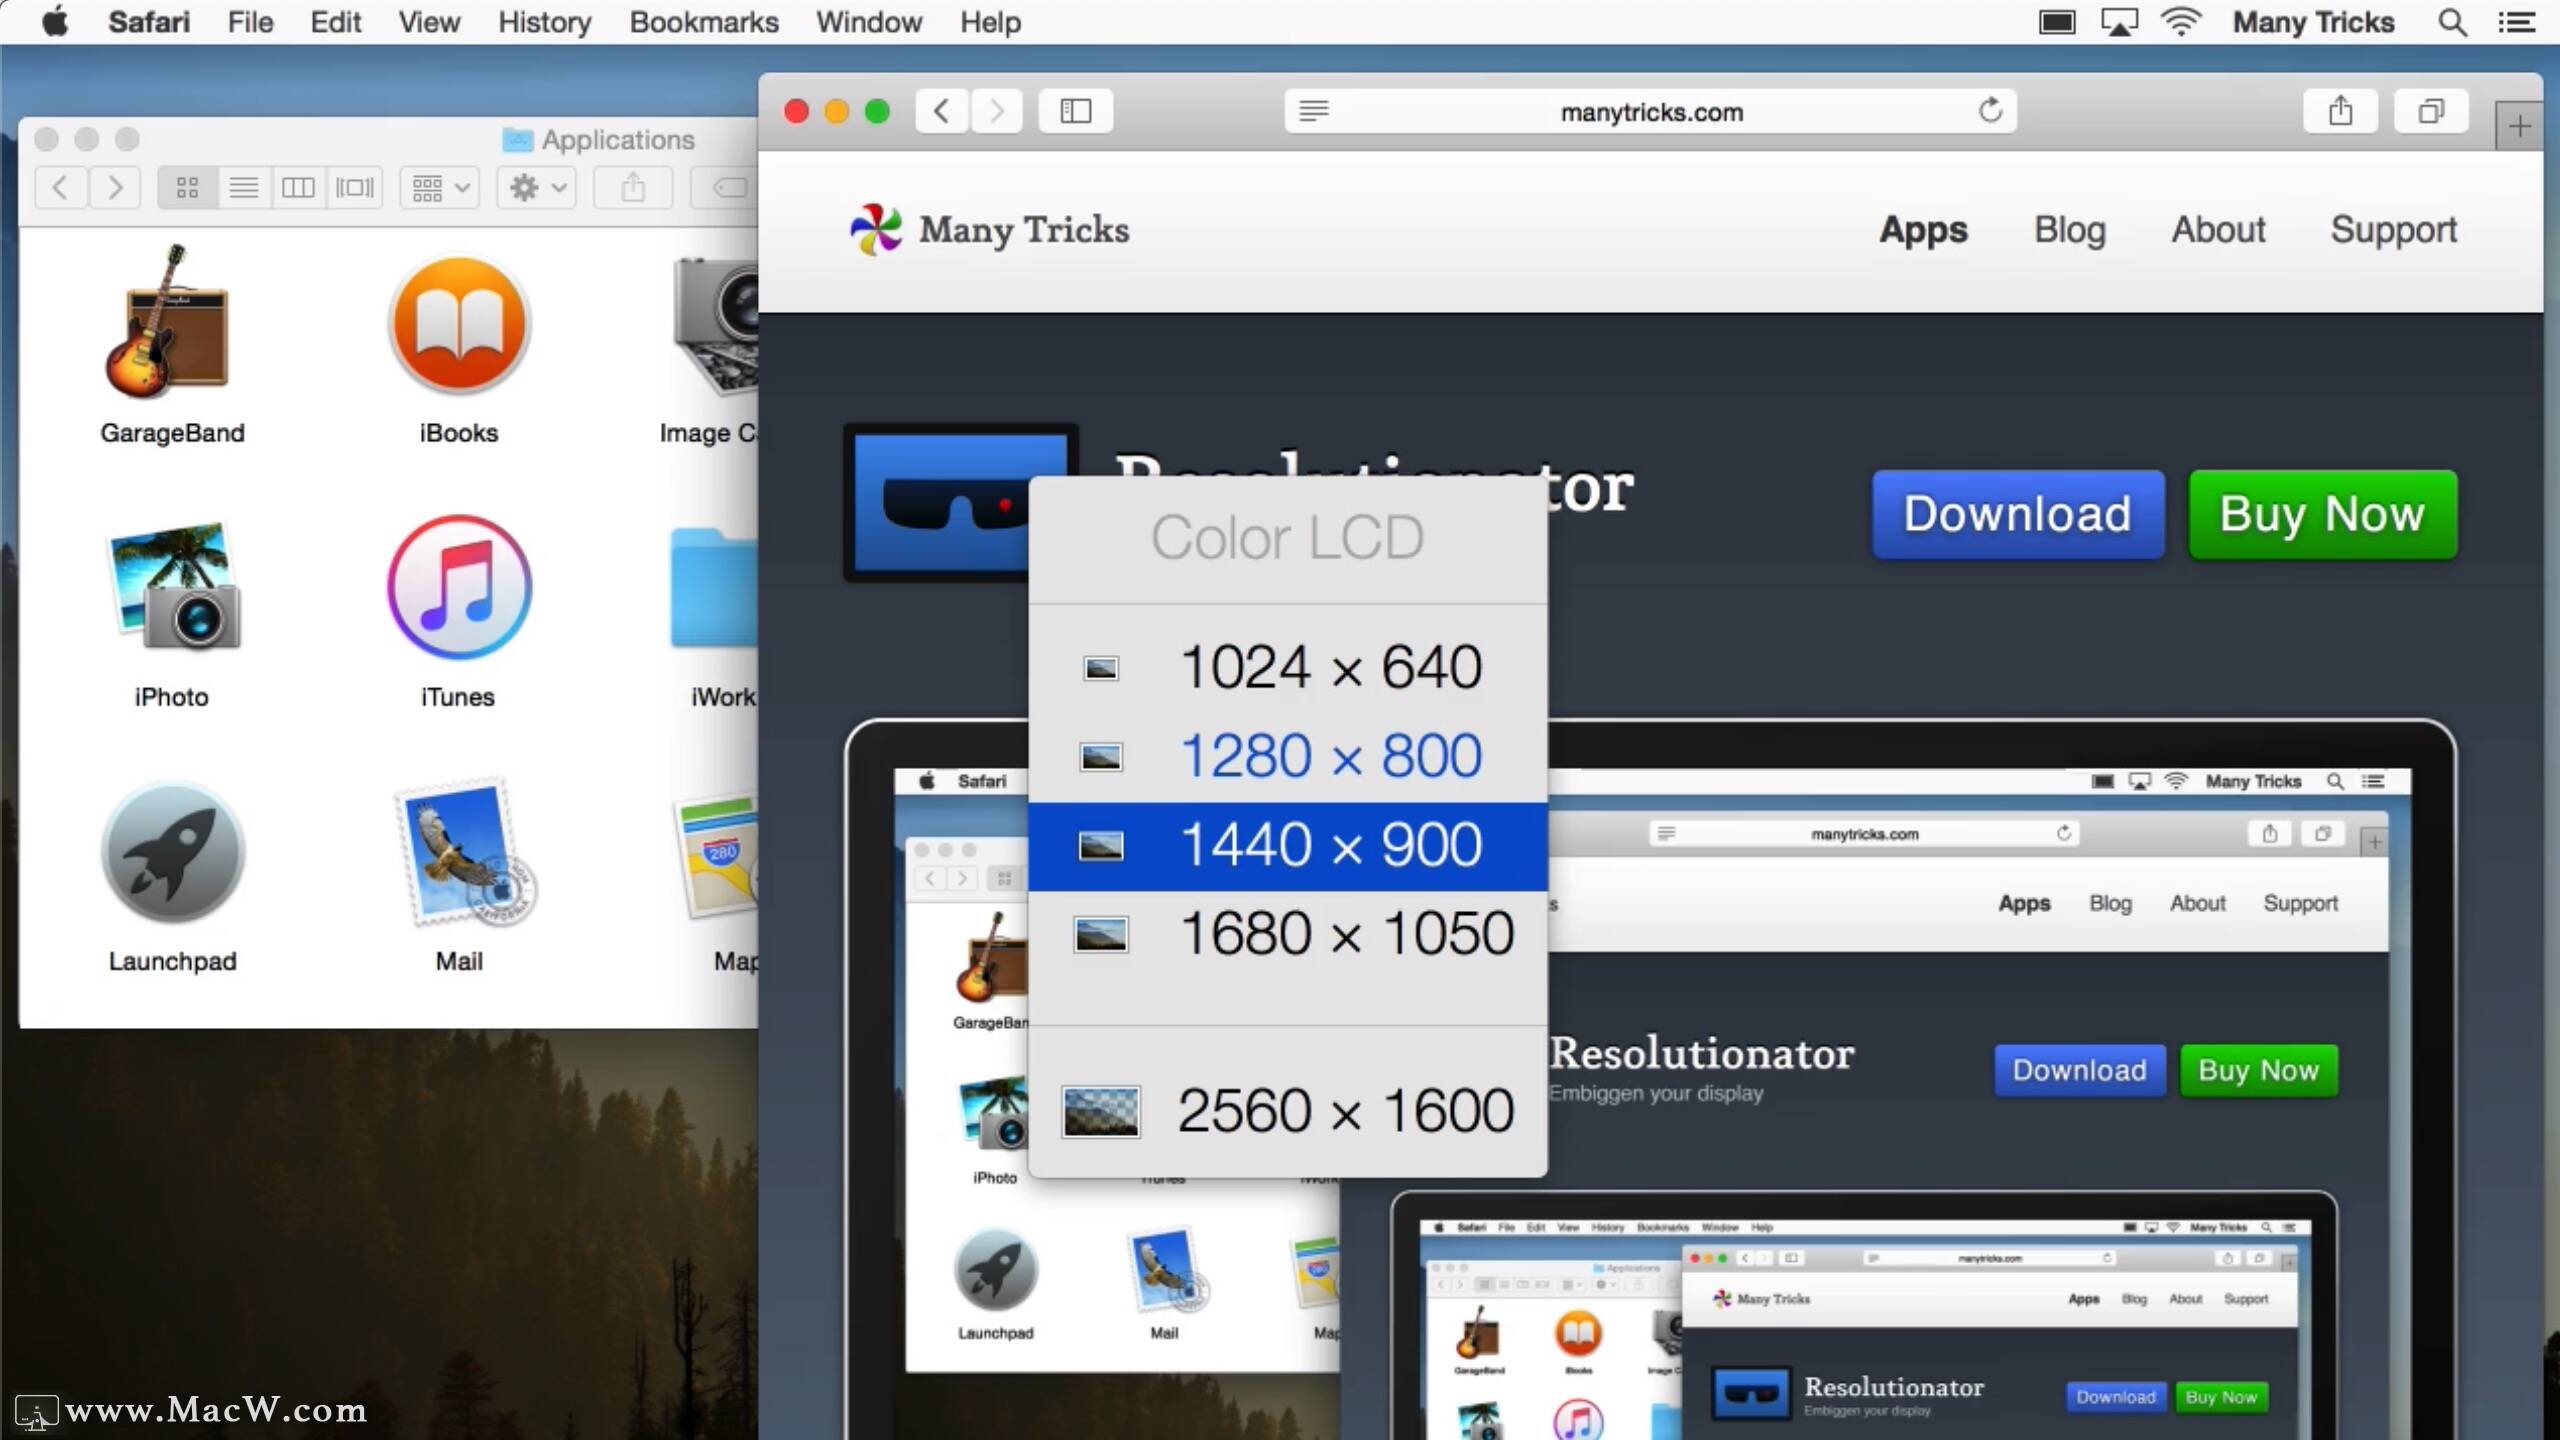Reload the Safari page
This screenshot has height=1440, width=2560.
click(x=1990, y=109)
